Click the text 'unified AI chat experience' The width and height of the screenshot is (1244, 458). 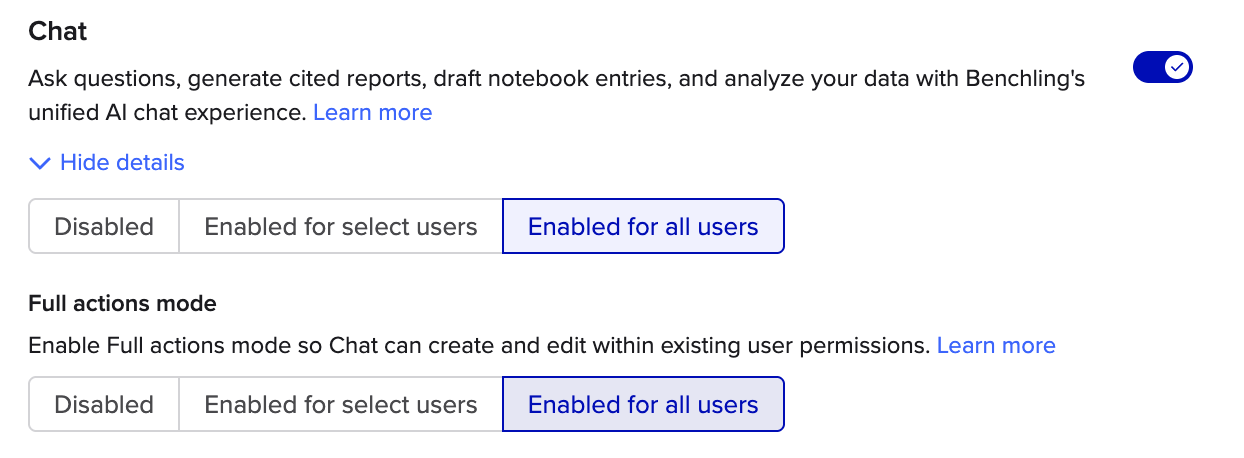[166, 112]
